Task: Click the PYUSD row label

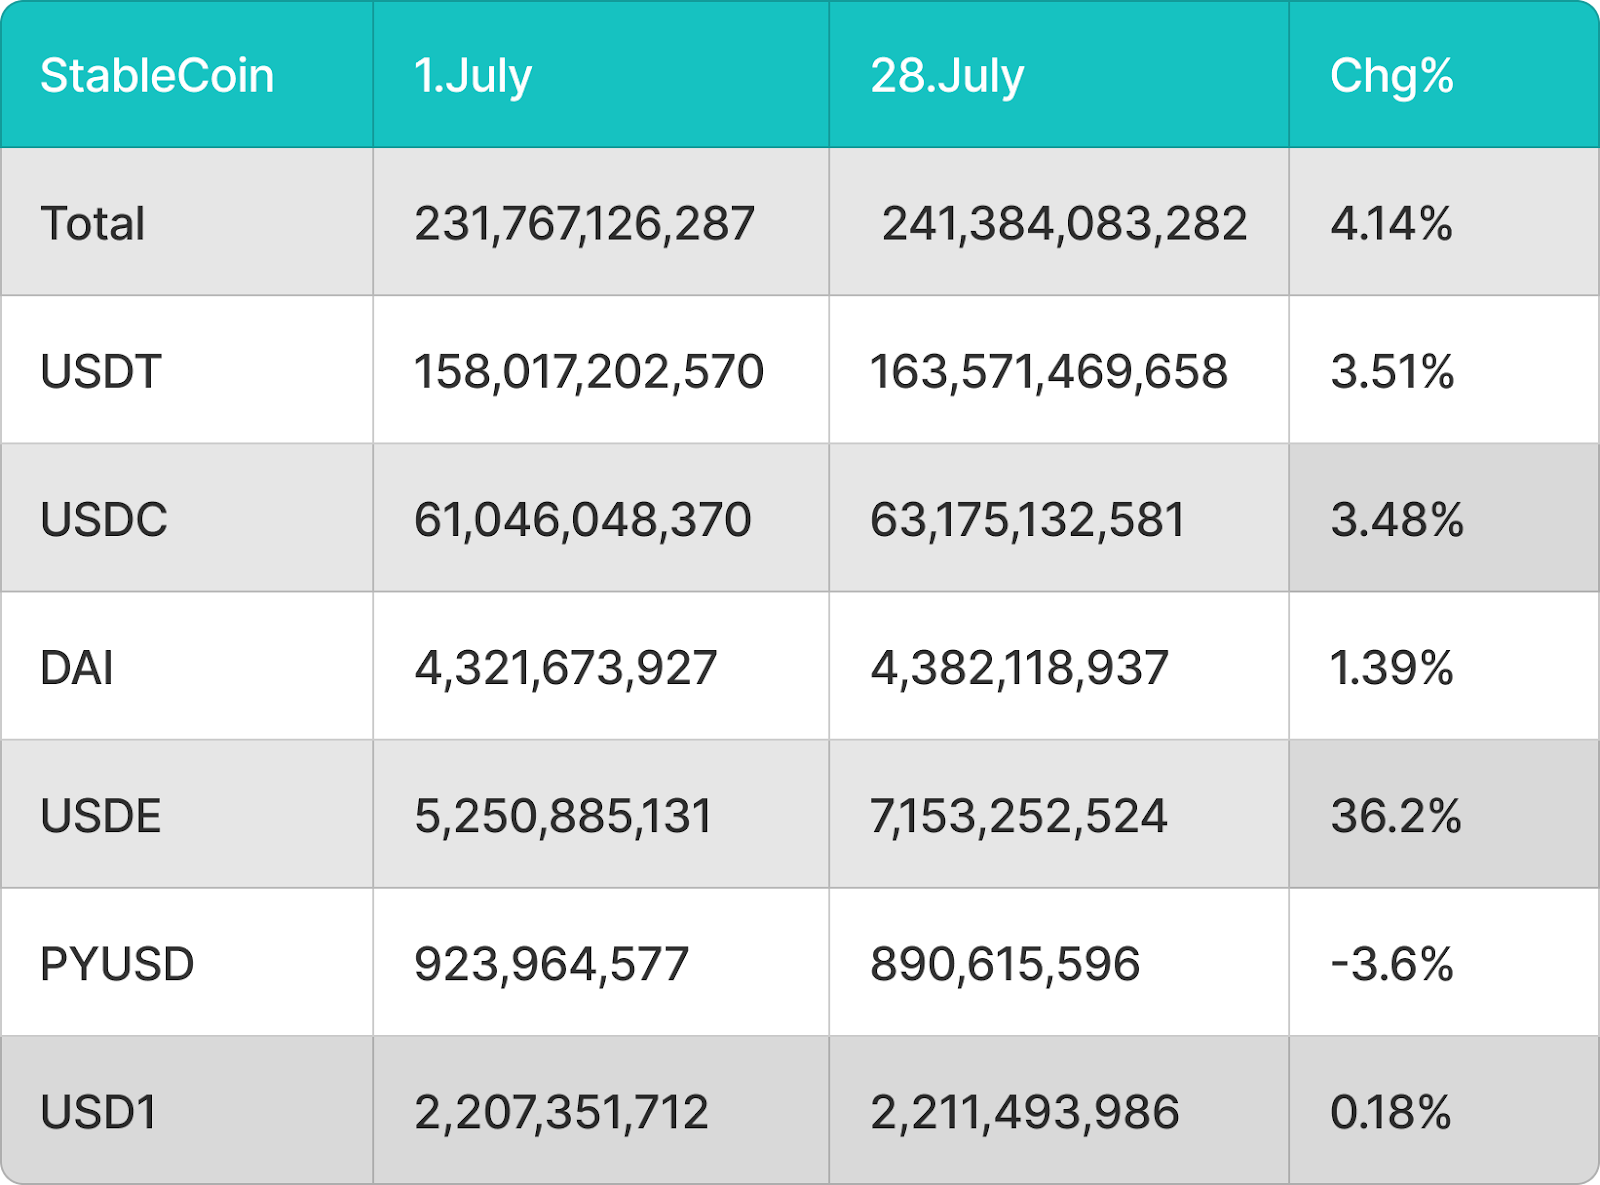Action: click(117, 964)
